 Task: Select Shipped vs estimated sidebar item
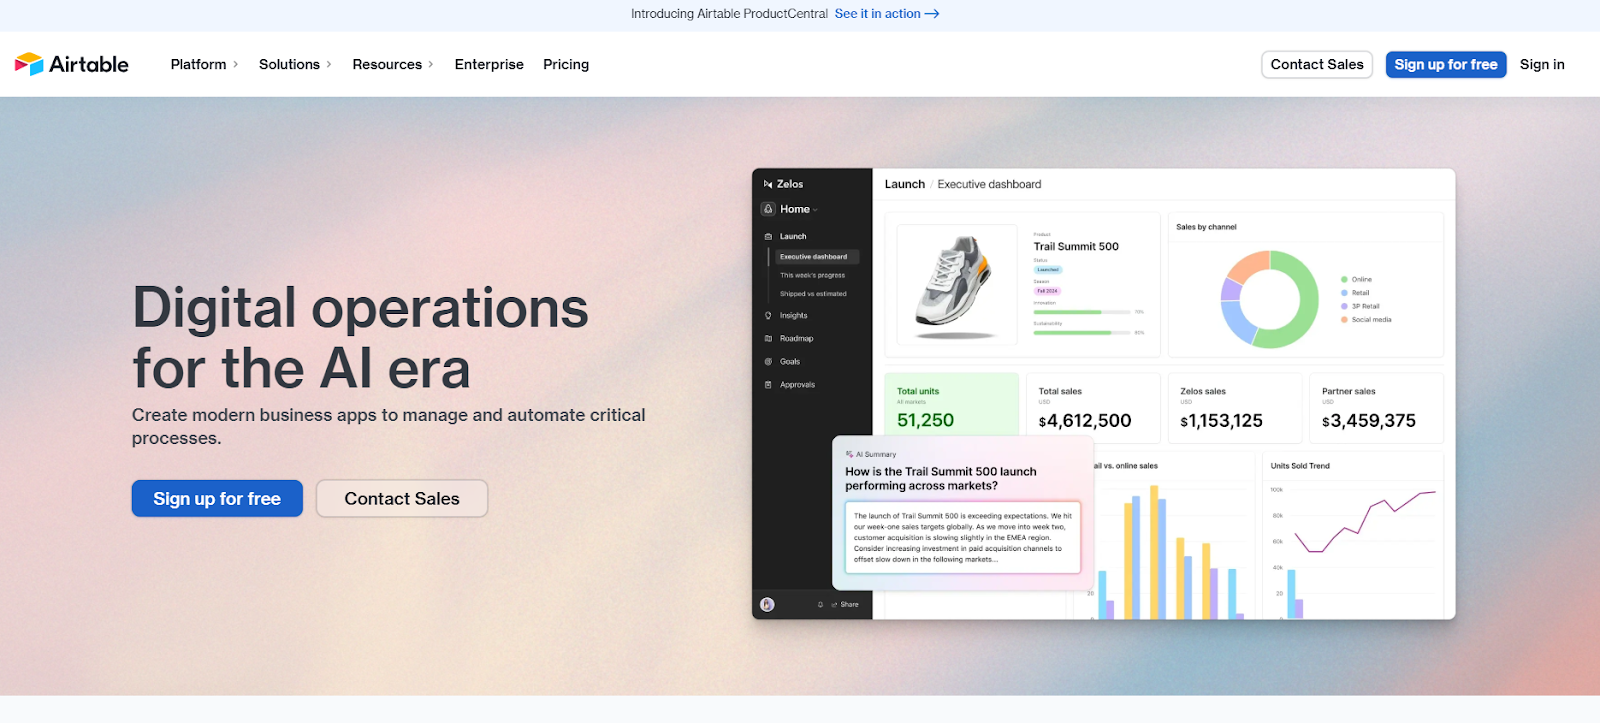tap(813, 294)
